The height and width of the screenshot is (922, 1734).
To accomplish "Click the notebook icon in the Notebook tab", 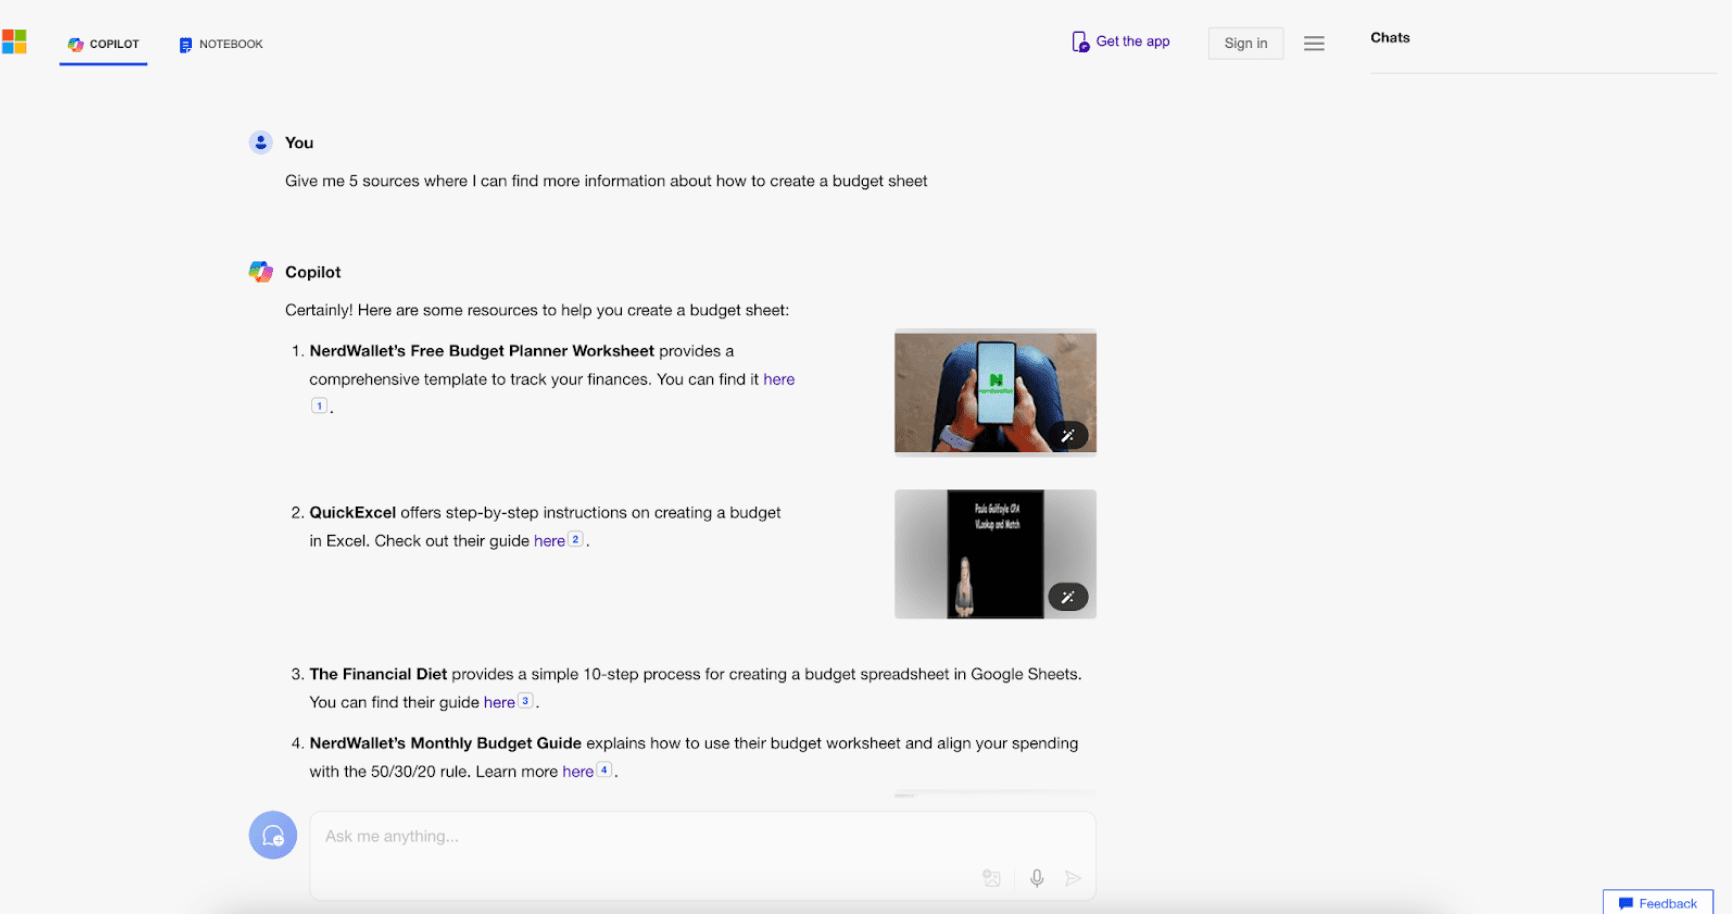I will click(x=185, y=45).
